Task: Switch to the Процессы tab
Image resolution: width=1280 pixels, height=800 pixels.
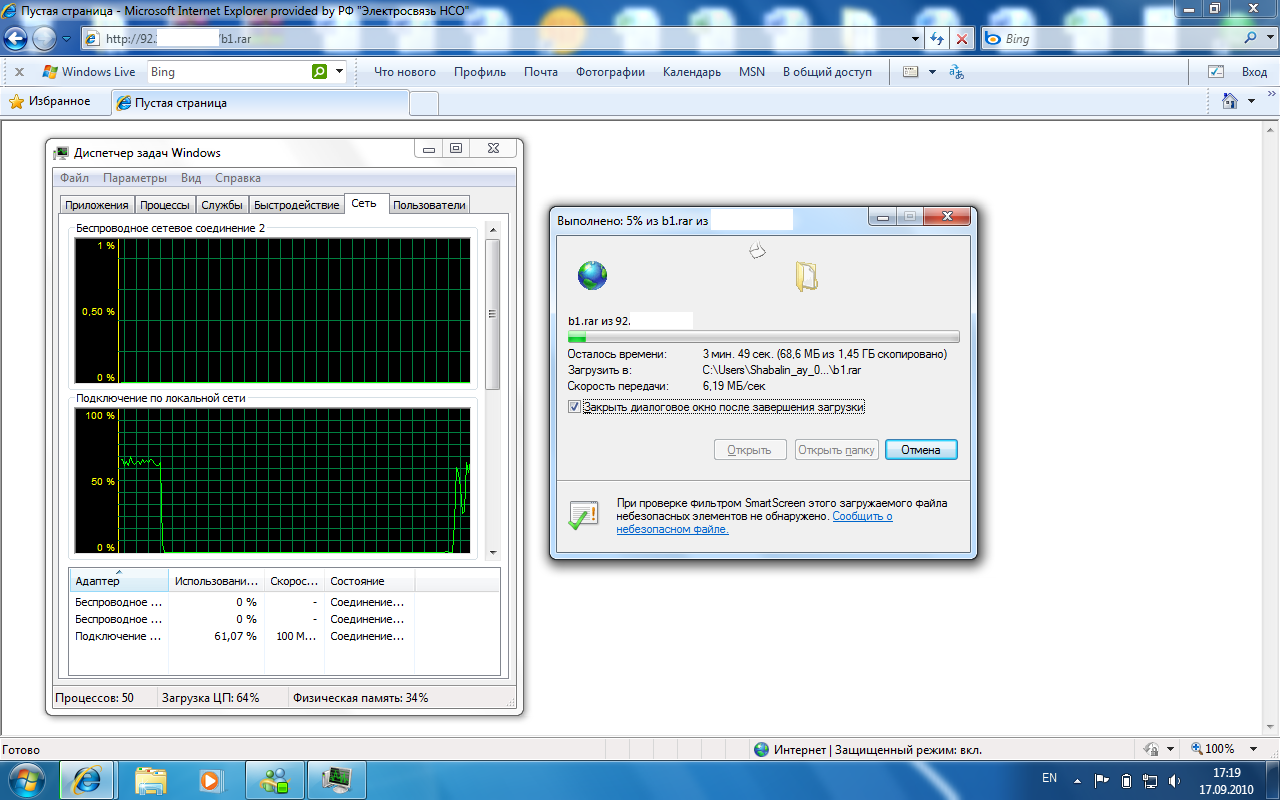Action: 165,205
